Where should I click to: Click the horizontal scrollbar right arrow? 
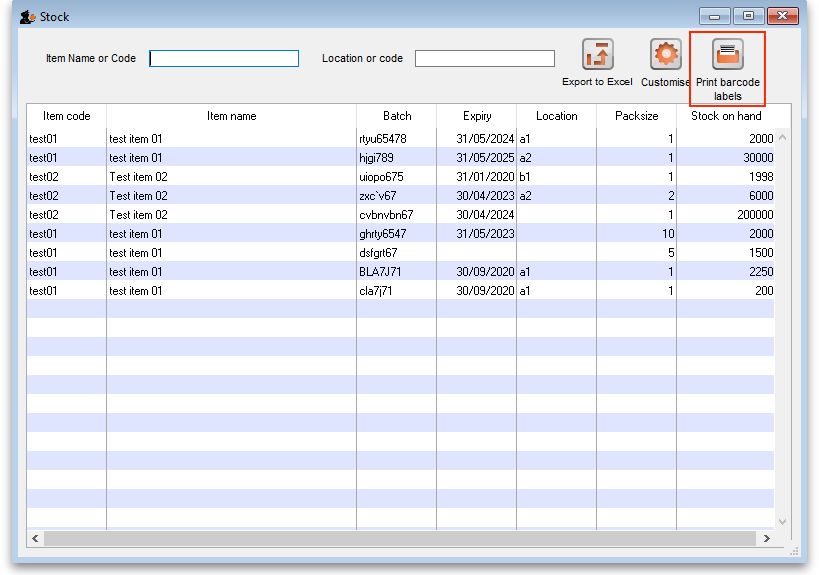(766, 538)
